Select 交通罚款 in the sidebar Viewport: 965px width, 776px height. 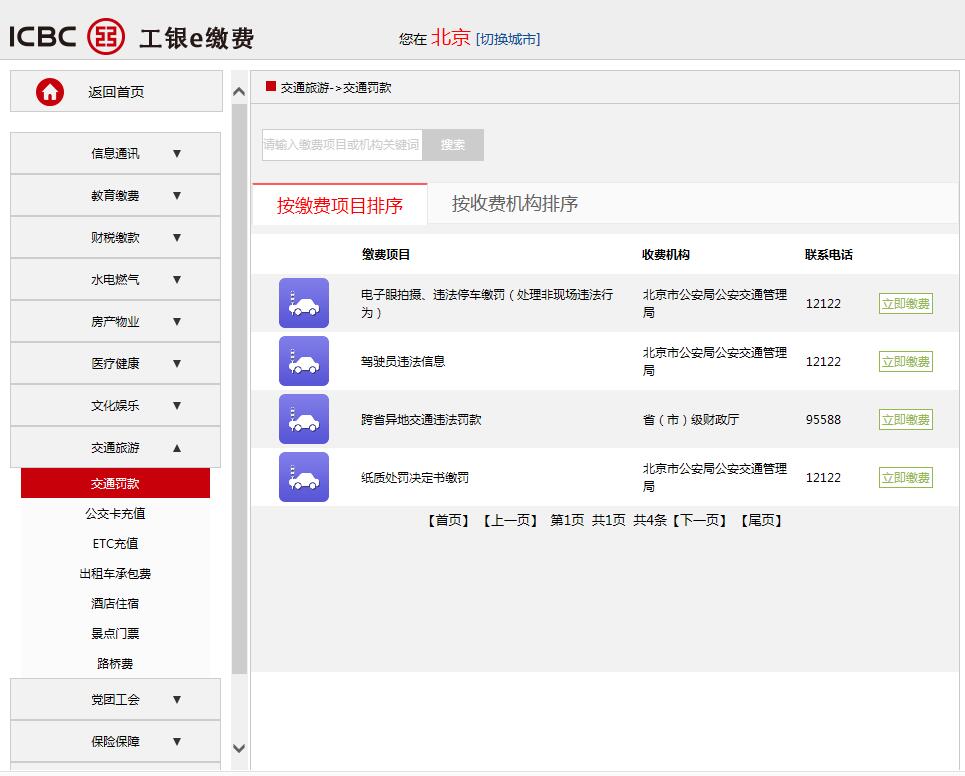coord(116,483)
